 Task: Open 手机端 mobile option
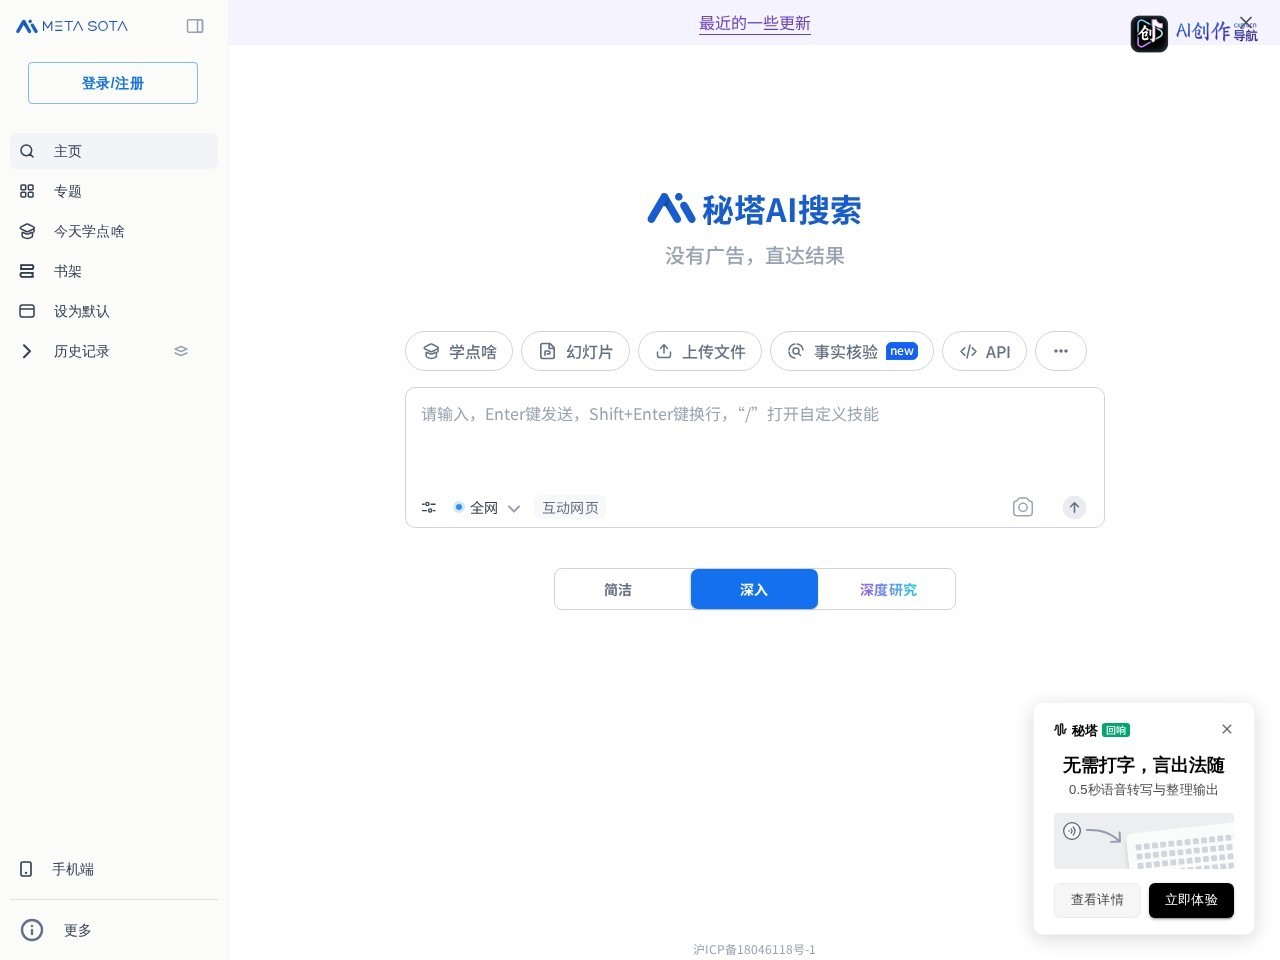(x=114, y=869)
